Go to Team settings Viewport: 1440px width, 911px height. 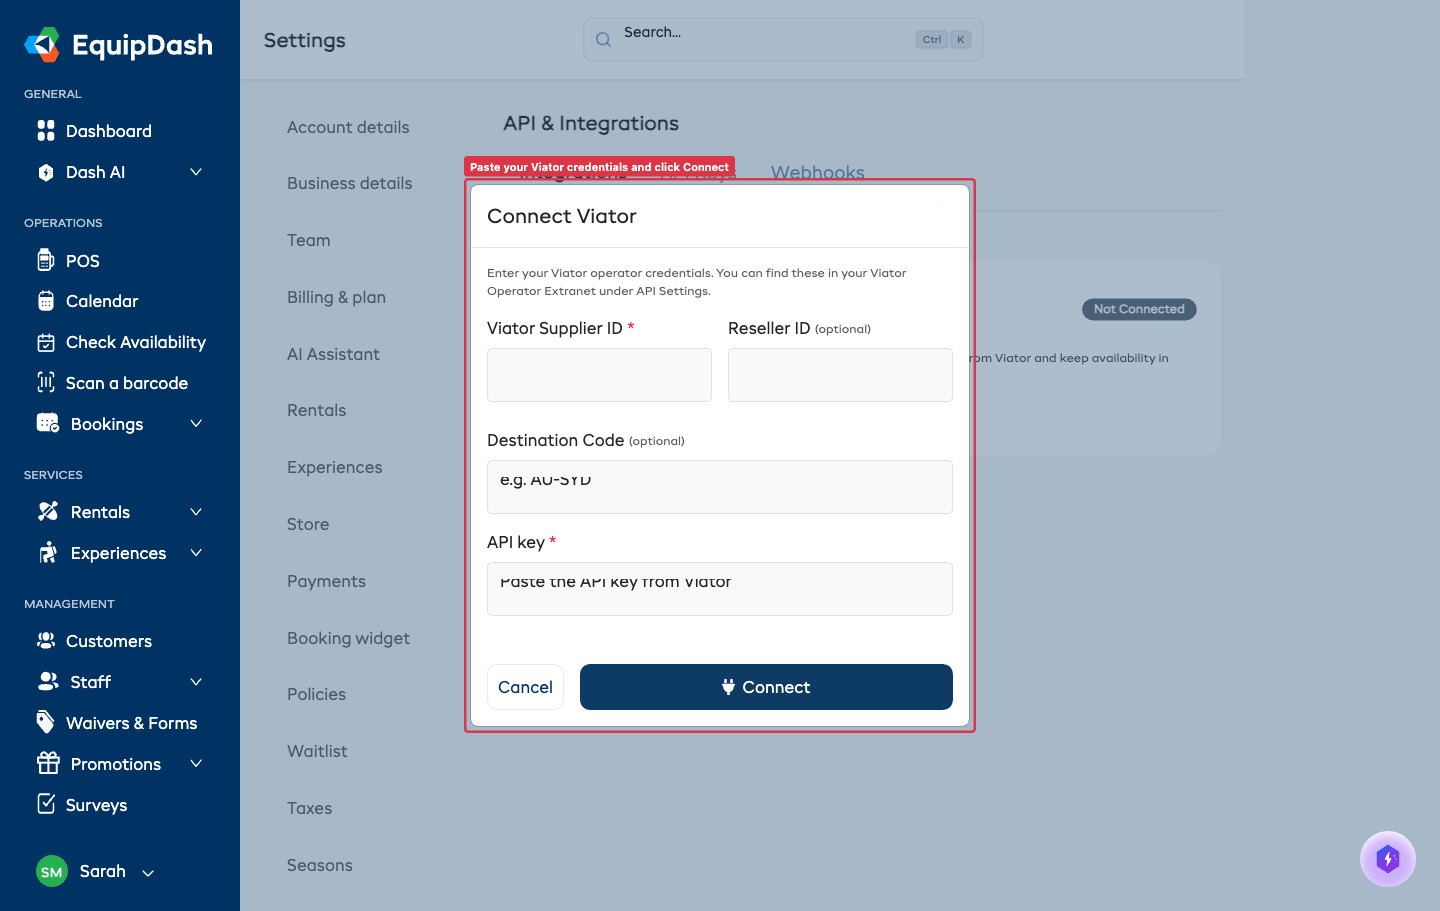click(x=309, y=240)
